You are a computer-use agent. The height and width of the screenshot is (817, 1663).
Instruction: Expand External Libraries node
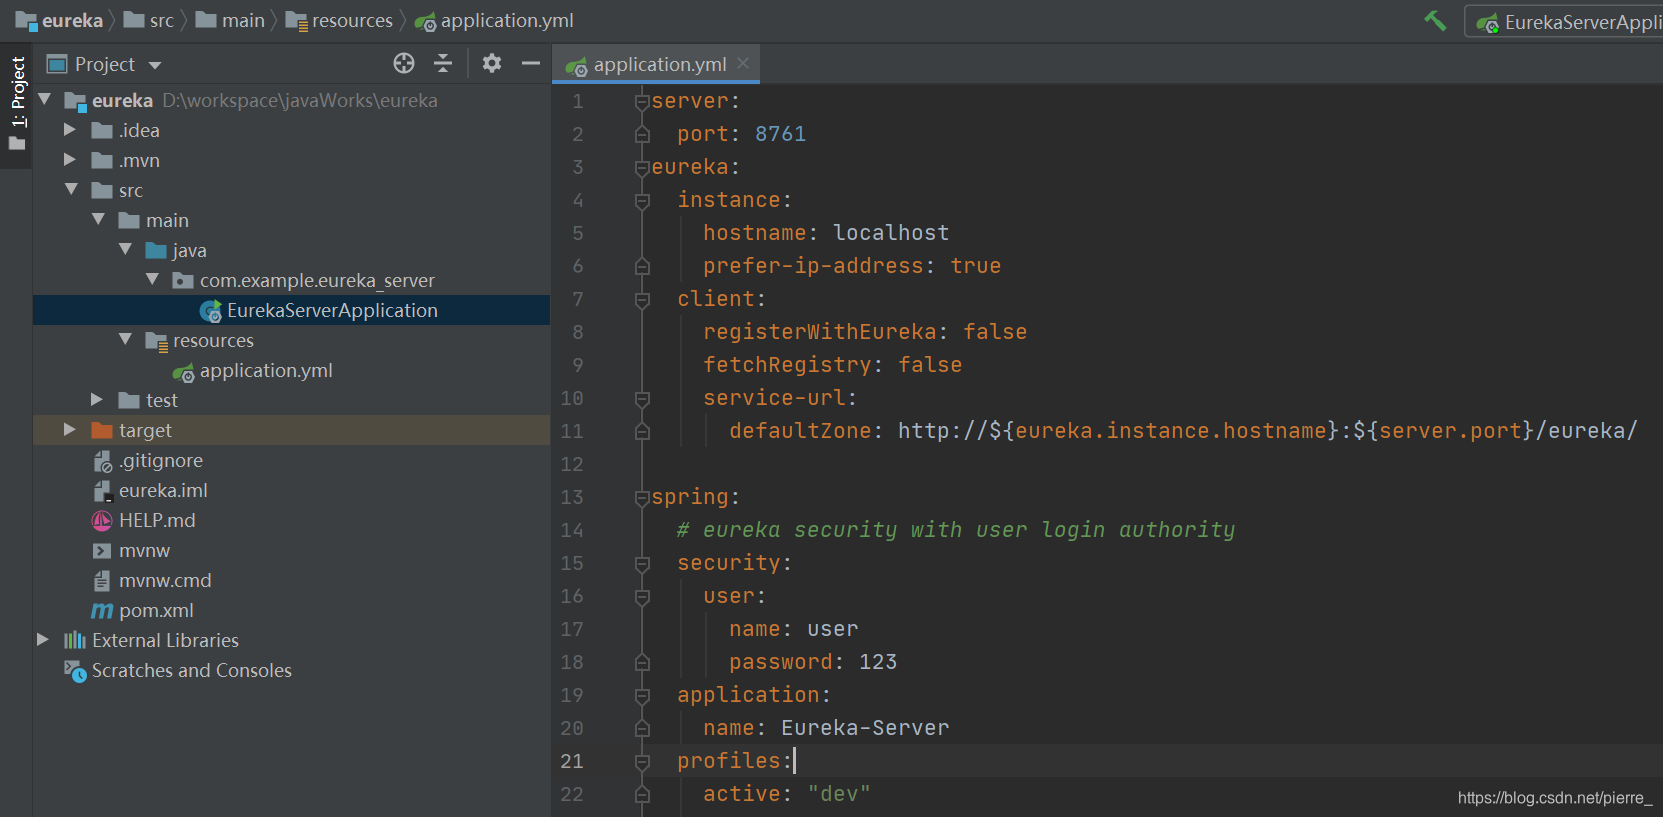pos(43,639)
